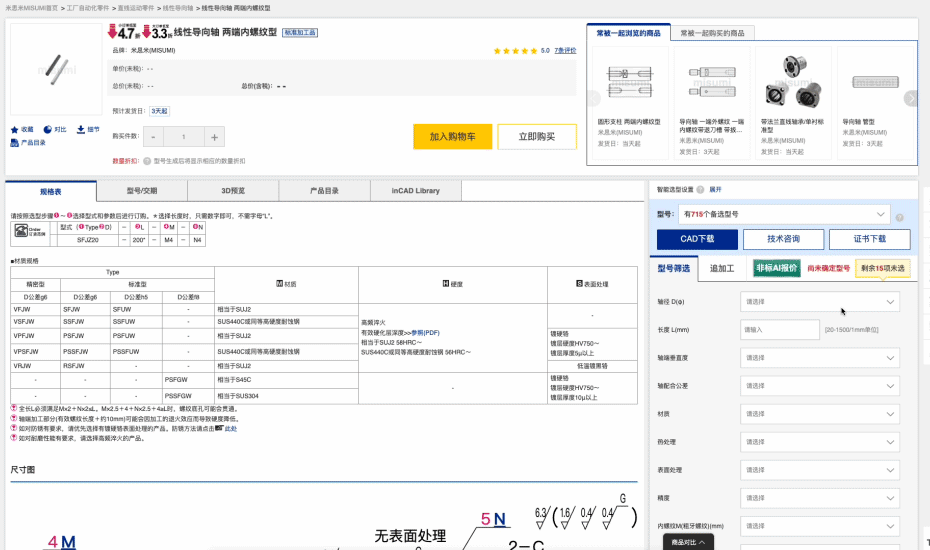Screen dimensions: 930x550
Task: Switch to 常被一起购买的商品 tab
Action: 713,33
